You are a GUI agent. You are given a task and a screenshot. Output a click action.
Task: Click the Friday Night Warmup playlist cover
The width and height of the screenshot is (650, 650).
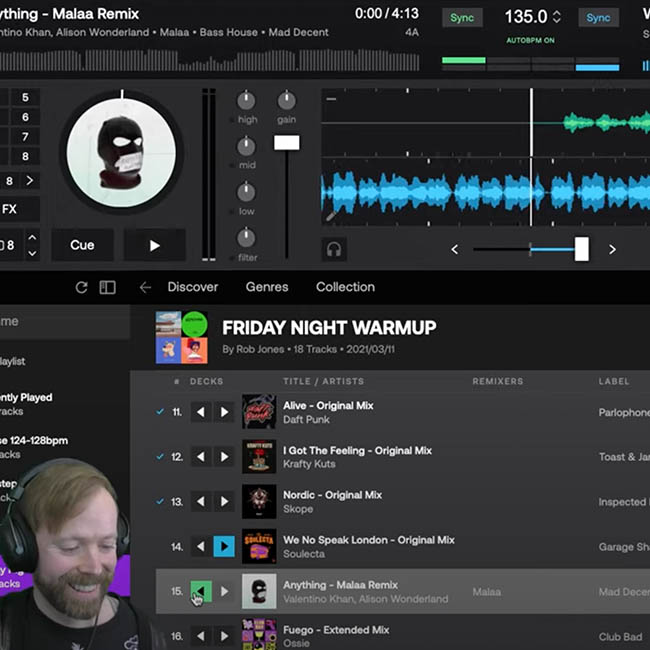pyautogui.click(x=182, y=337)
